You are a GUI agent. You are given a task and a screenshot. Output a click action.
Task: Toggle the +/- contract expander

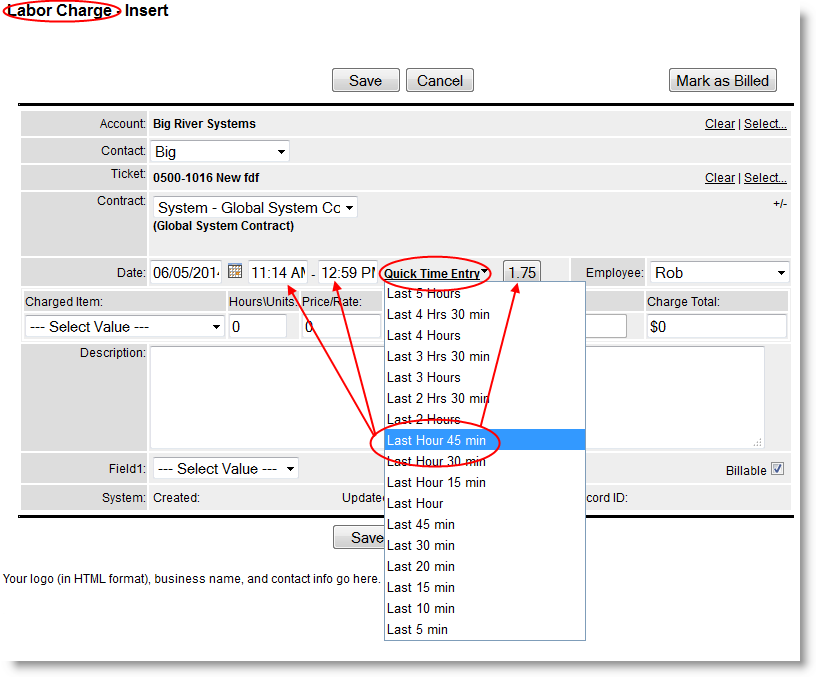(x=779, y=203)
